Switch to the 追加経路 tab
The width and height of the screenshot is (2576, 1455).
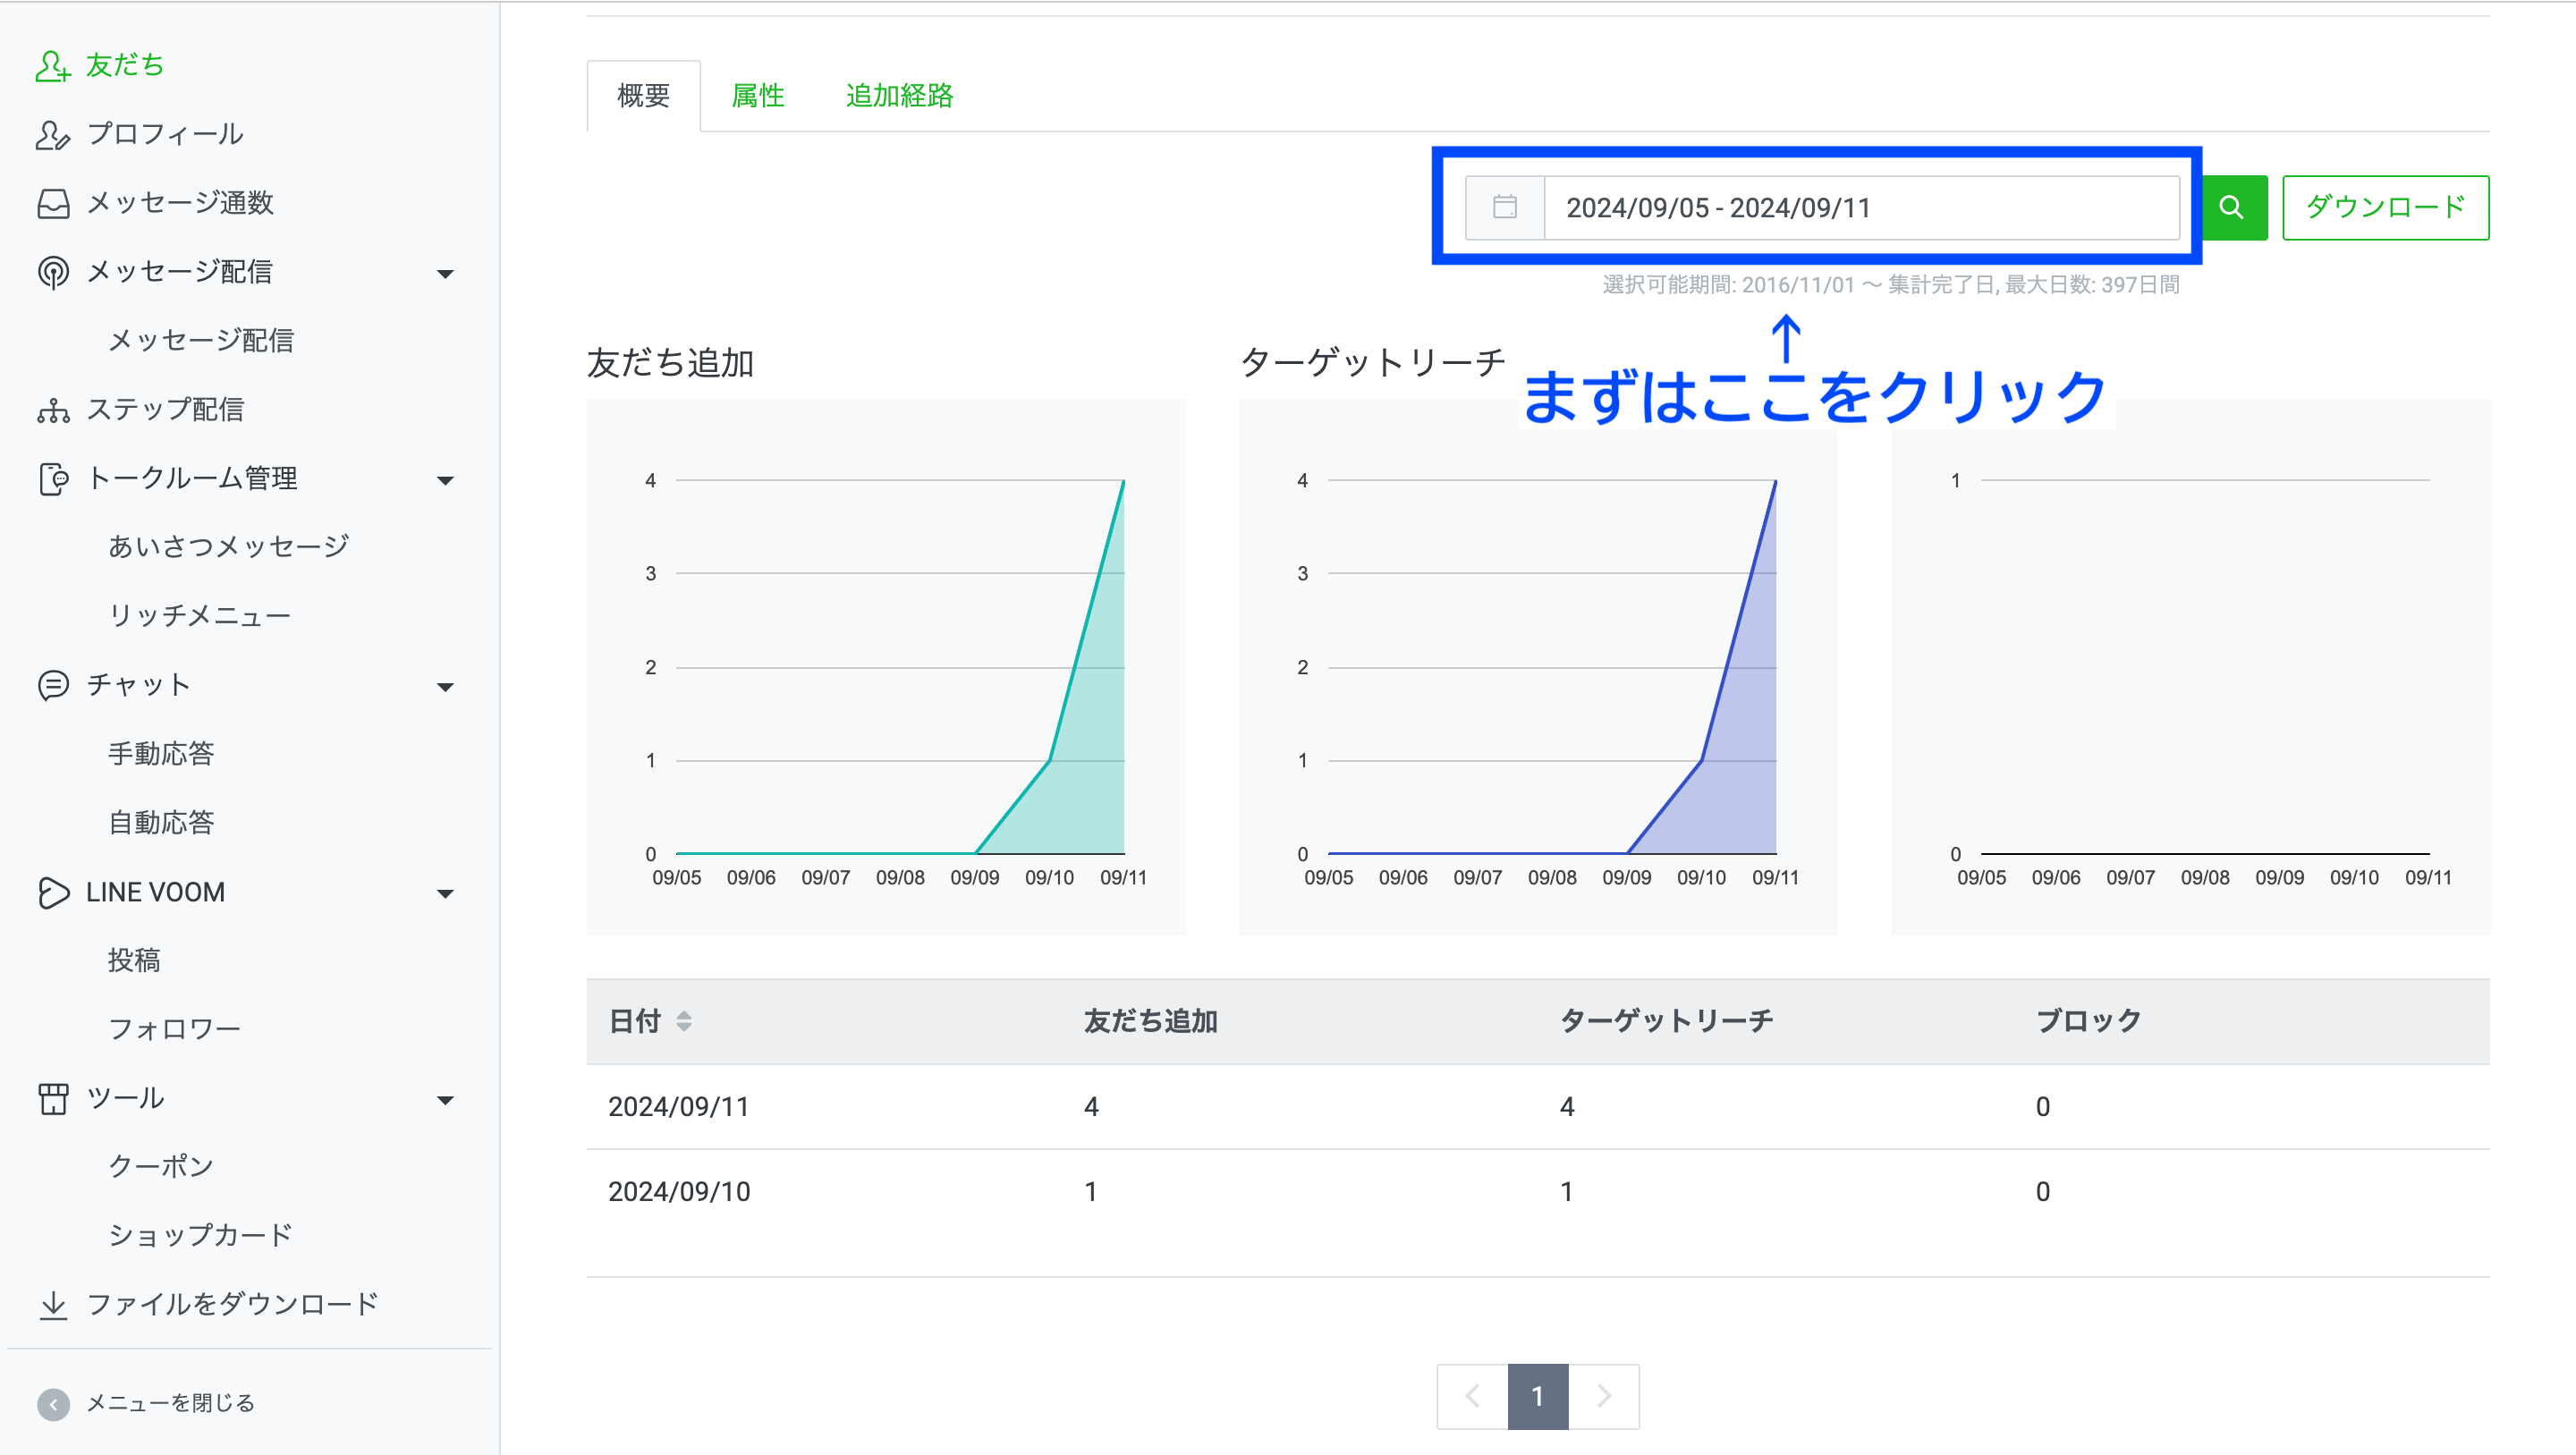[x=899, y=96]
